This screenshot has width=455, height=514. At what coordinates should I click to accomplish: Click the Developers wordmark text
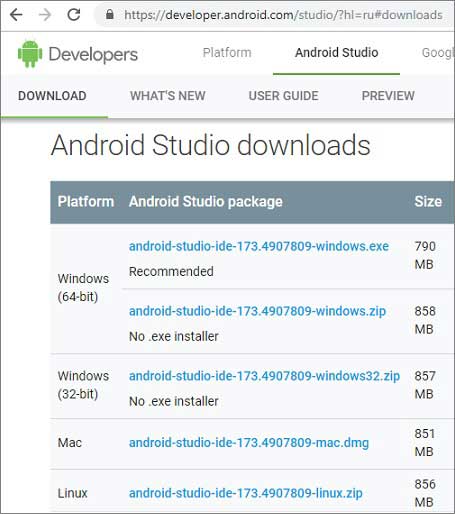click(93, 54)
